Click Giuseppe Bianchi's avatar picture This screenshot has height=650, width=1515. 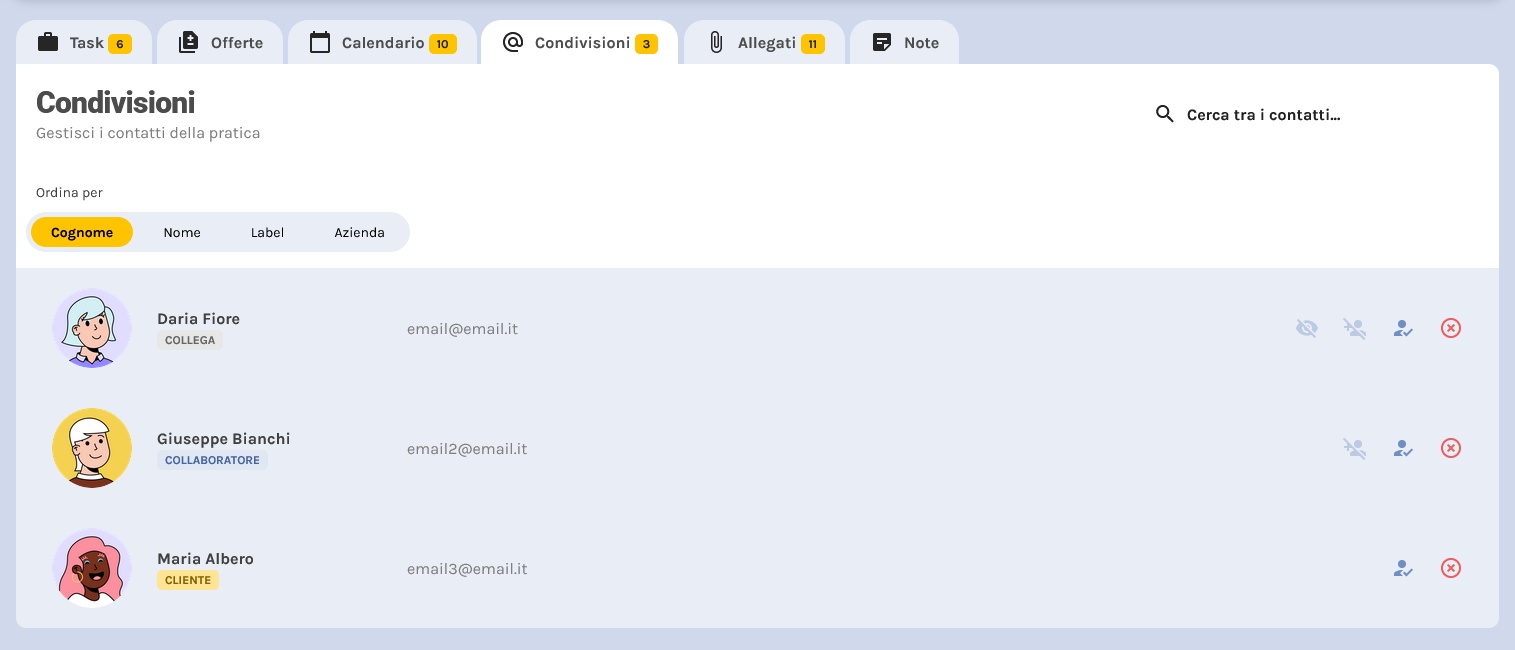click(x=92, y=448)
